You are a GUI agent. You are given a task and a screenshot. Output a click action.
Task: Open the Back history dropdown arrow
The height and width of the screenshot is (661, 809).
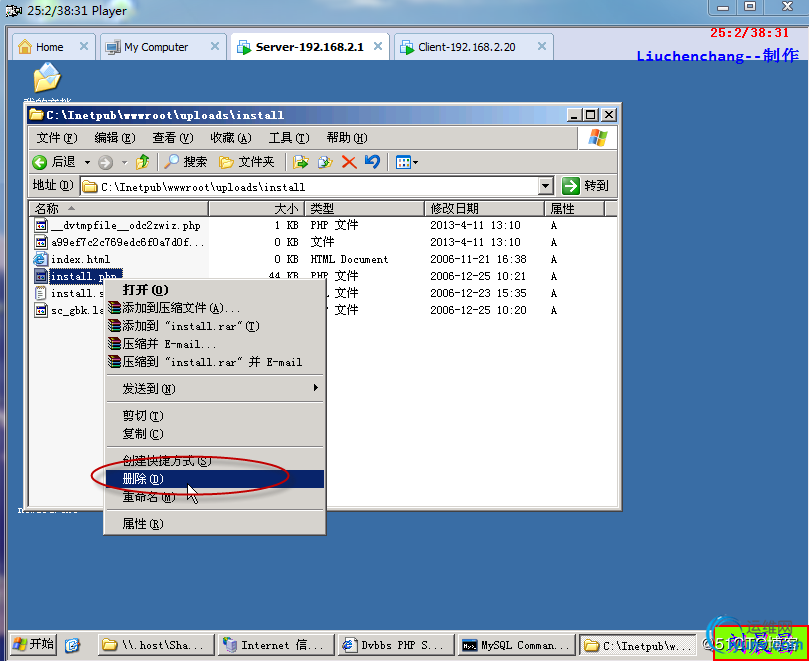[x=87, y=163]
